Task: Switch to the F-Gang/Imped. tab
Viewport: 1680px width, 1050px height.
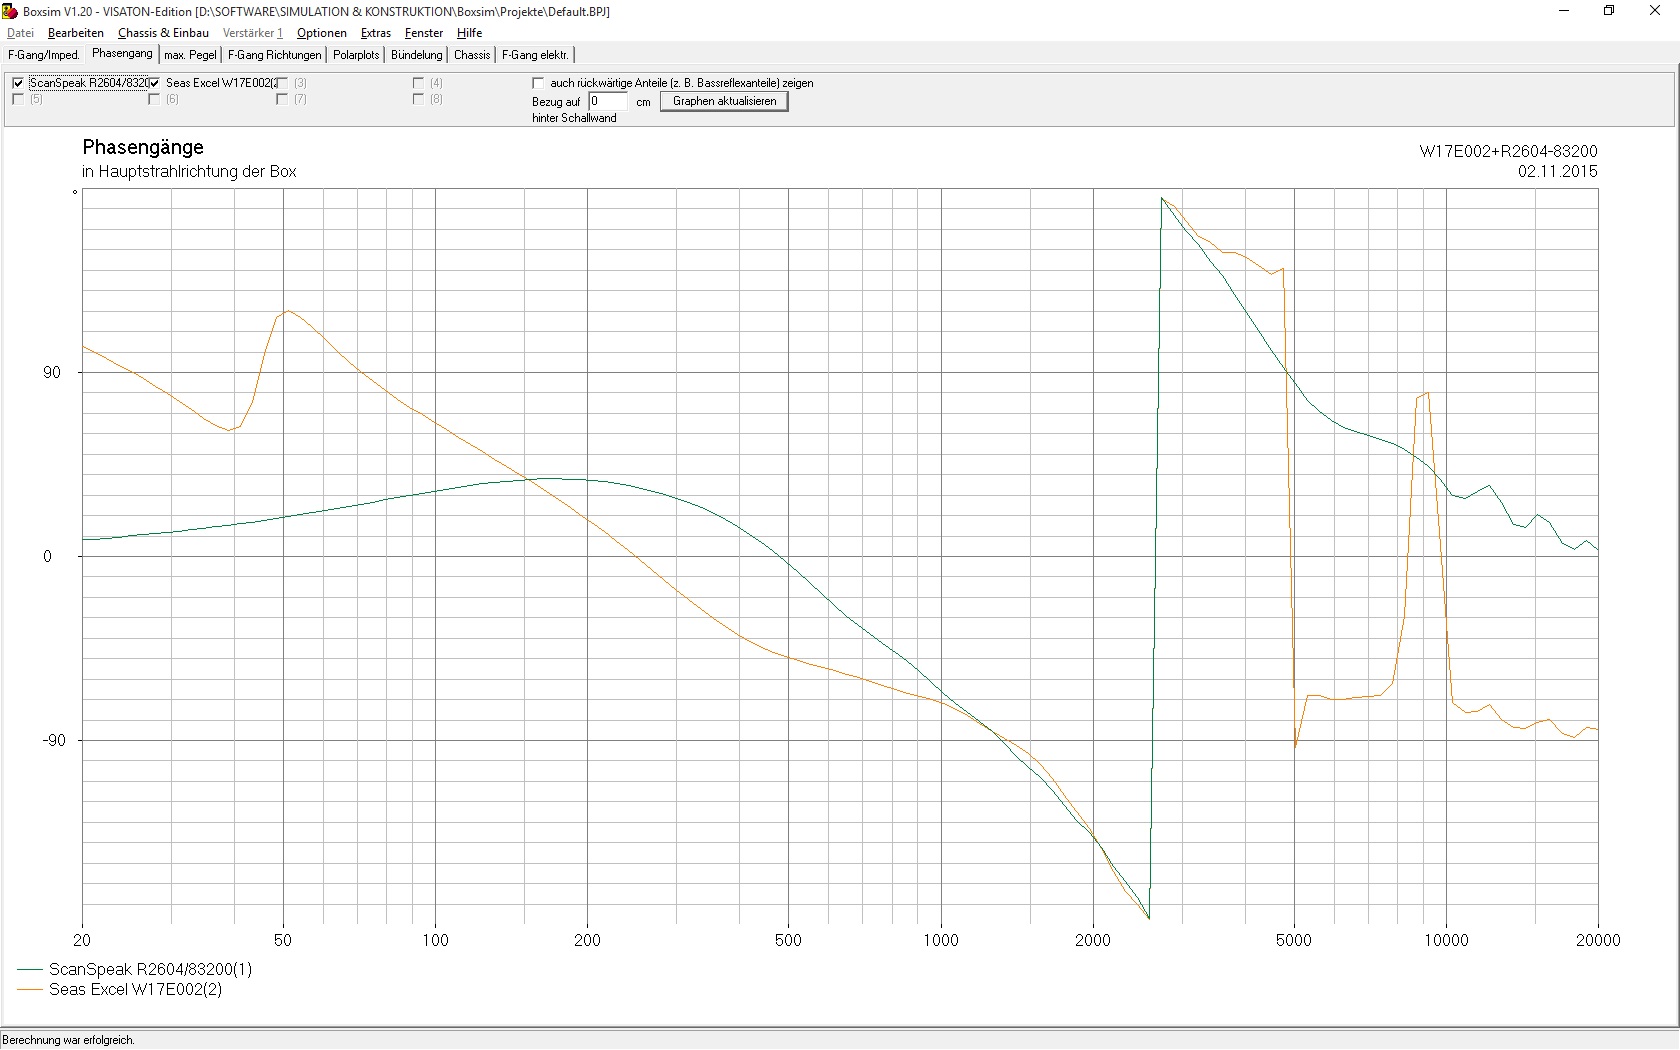Action: [x=44, y=55]
